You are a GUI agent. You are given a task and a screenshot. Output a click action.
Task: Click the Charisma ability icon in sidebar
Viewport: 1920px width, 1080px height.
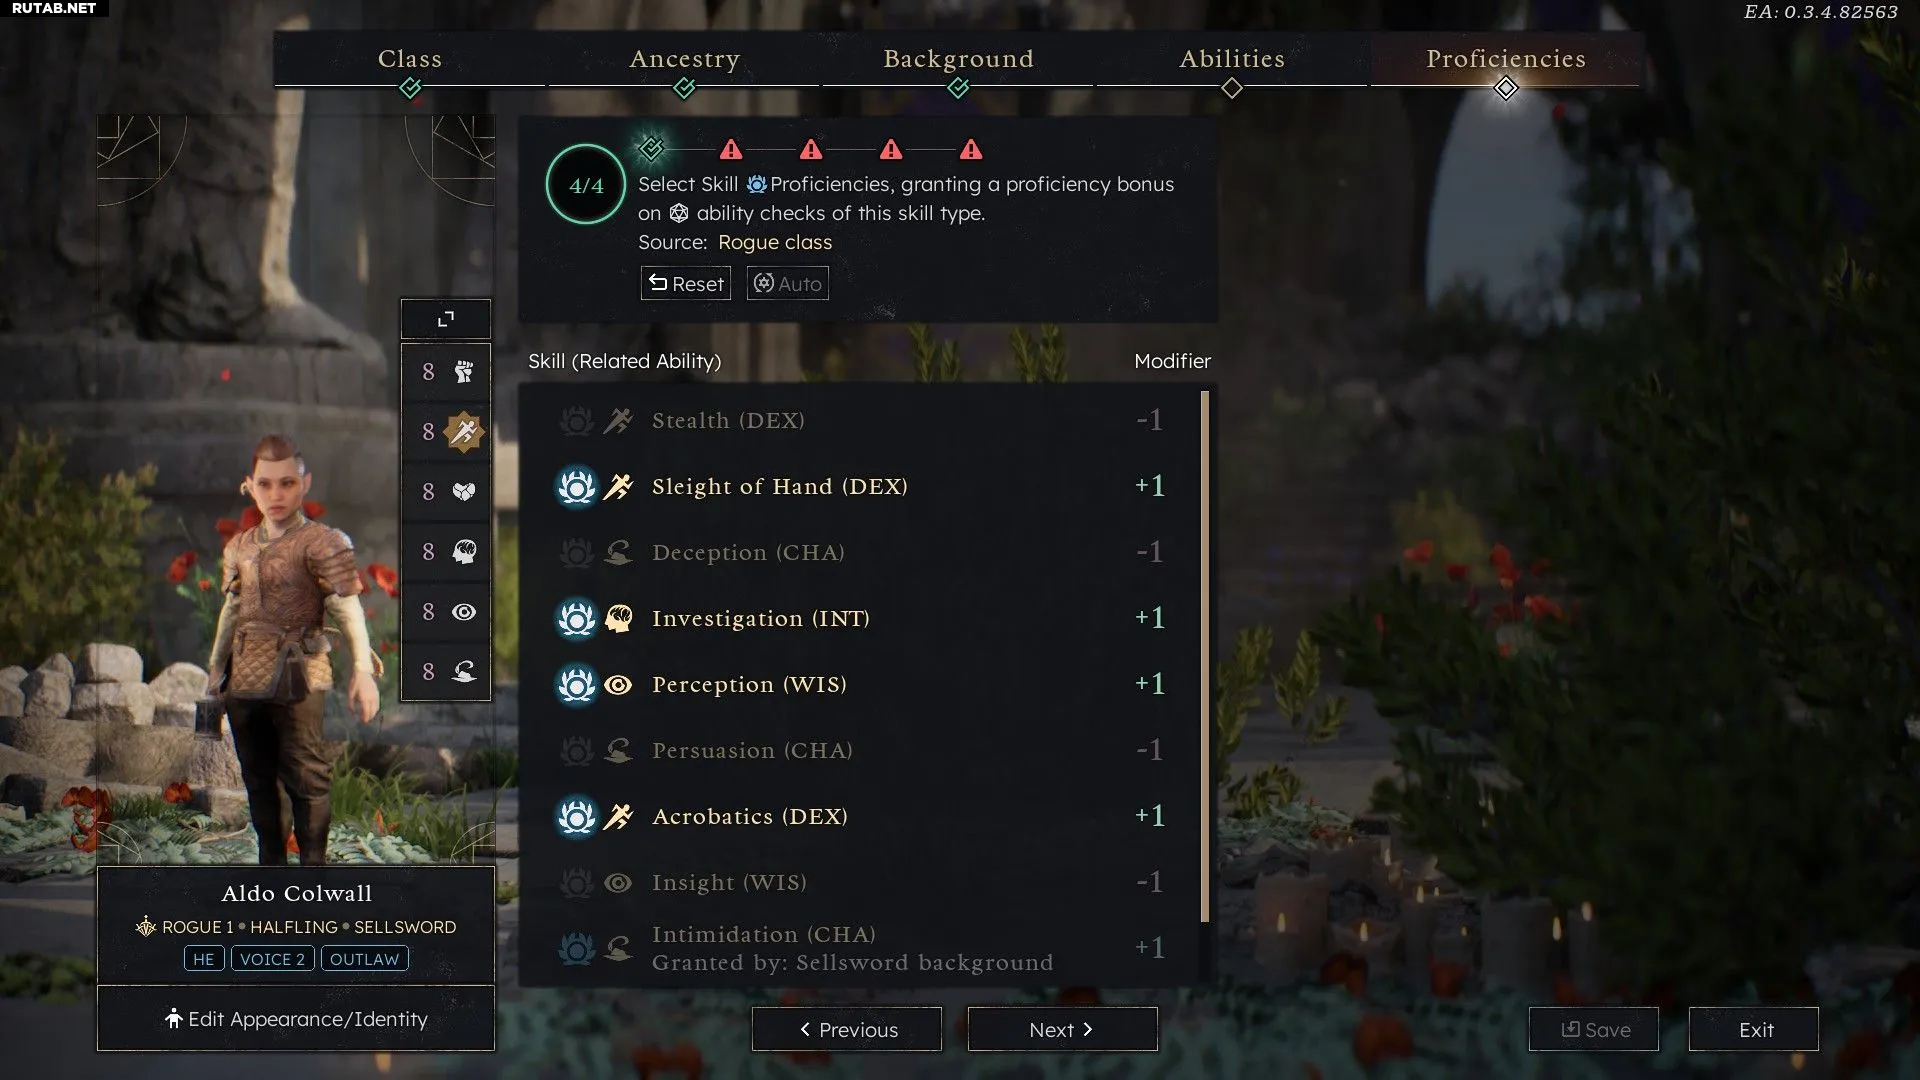463,672
